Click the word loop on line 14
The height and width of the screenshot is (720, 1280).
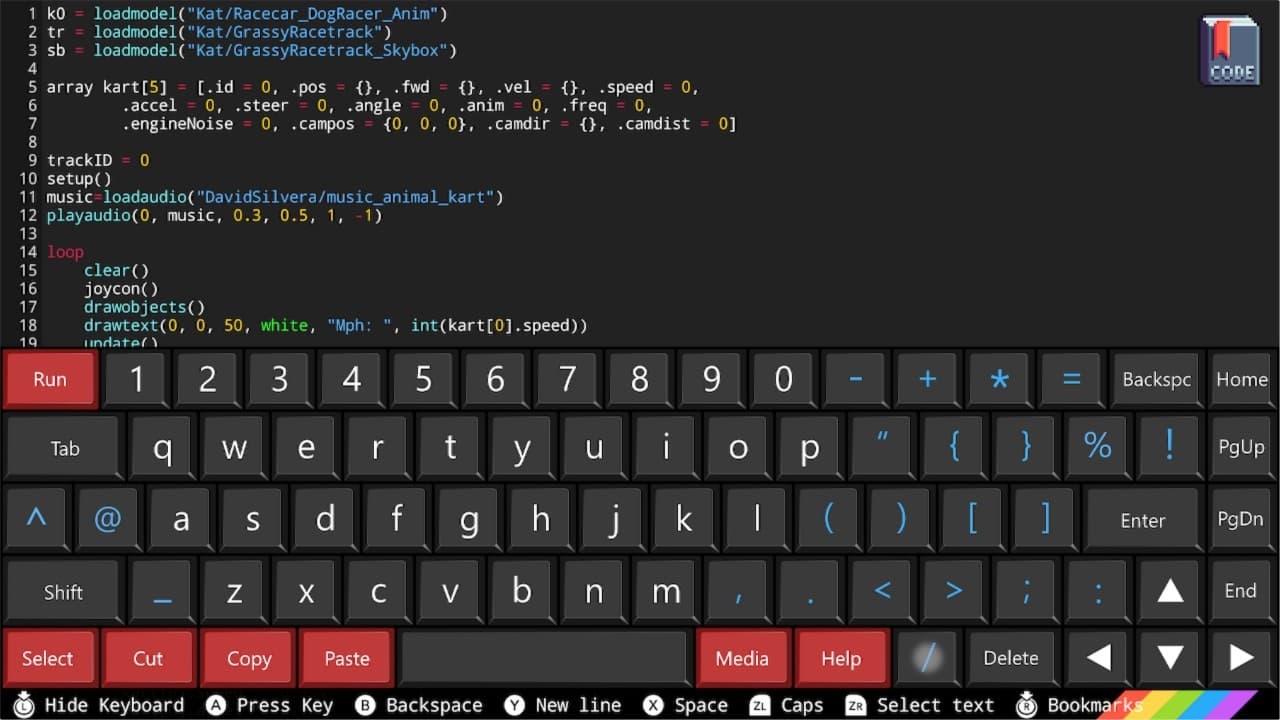tap(65, 252)
